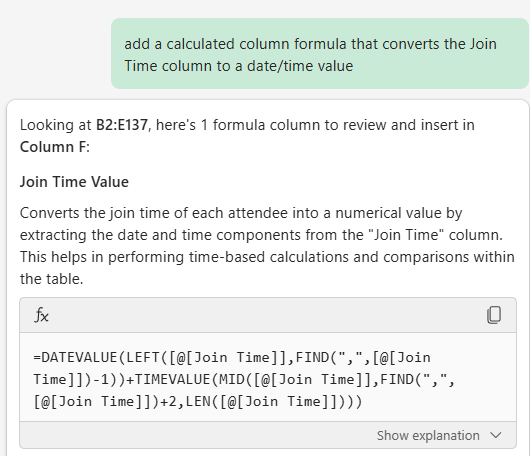This screenshot has width=530, height=456.
Task: Select the green user prompt bubble
Action: click(x=320, y=54)
